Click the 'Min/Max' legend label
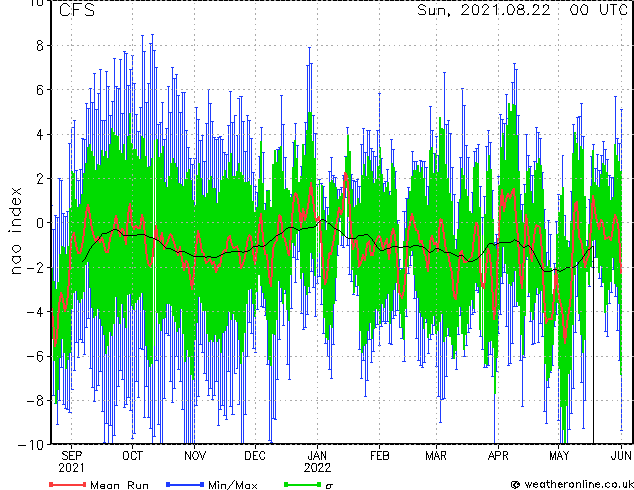The image size is (634, 490). [x=232, y=485]
